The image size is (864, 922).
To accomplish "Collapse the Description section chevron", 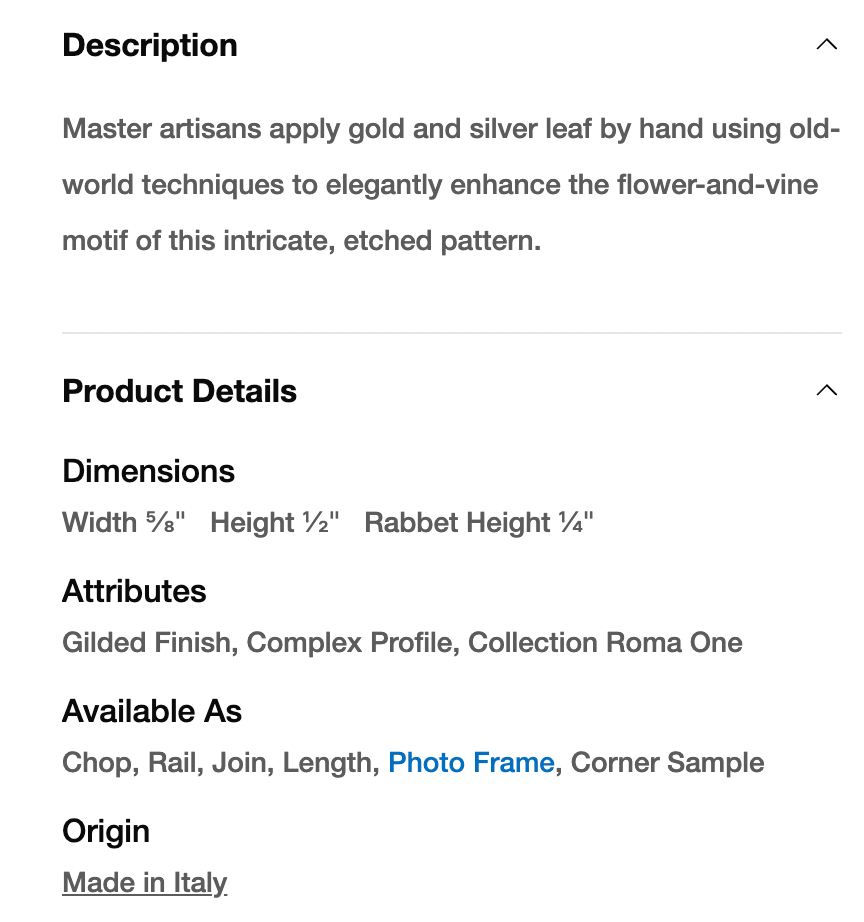I will coord(826,45).
